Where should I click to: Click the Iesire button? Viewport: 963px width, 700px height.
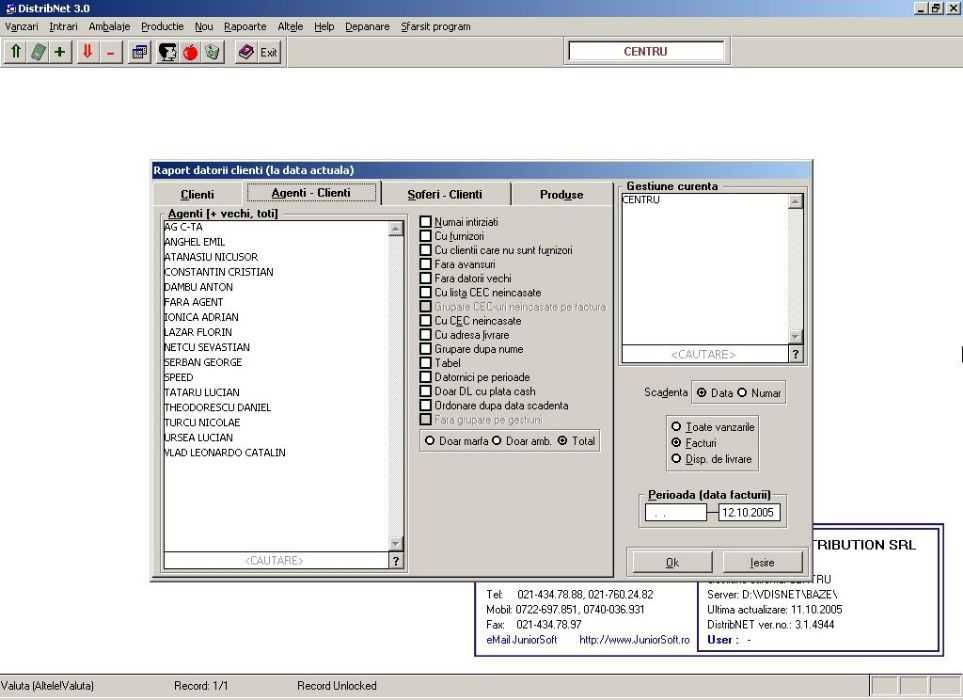(x=762, y=562)
